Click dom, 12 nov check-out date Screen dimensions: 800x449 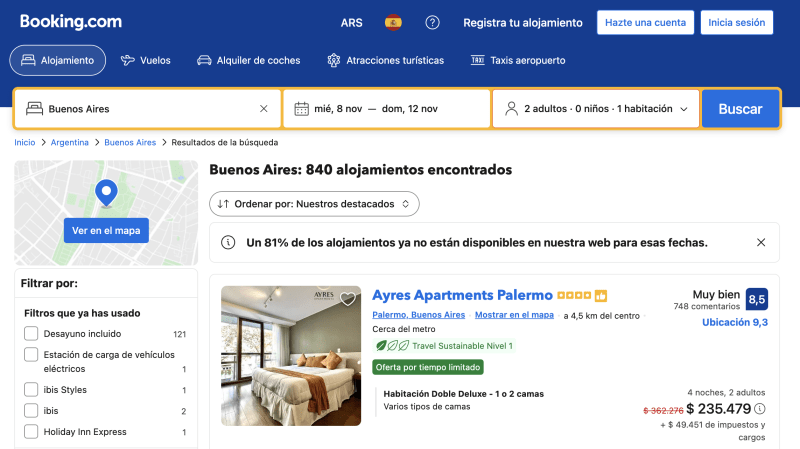click(x=410, y=109)
